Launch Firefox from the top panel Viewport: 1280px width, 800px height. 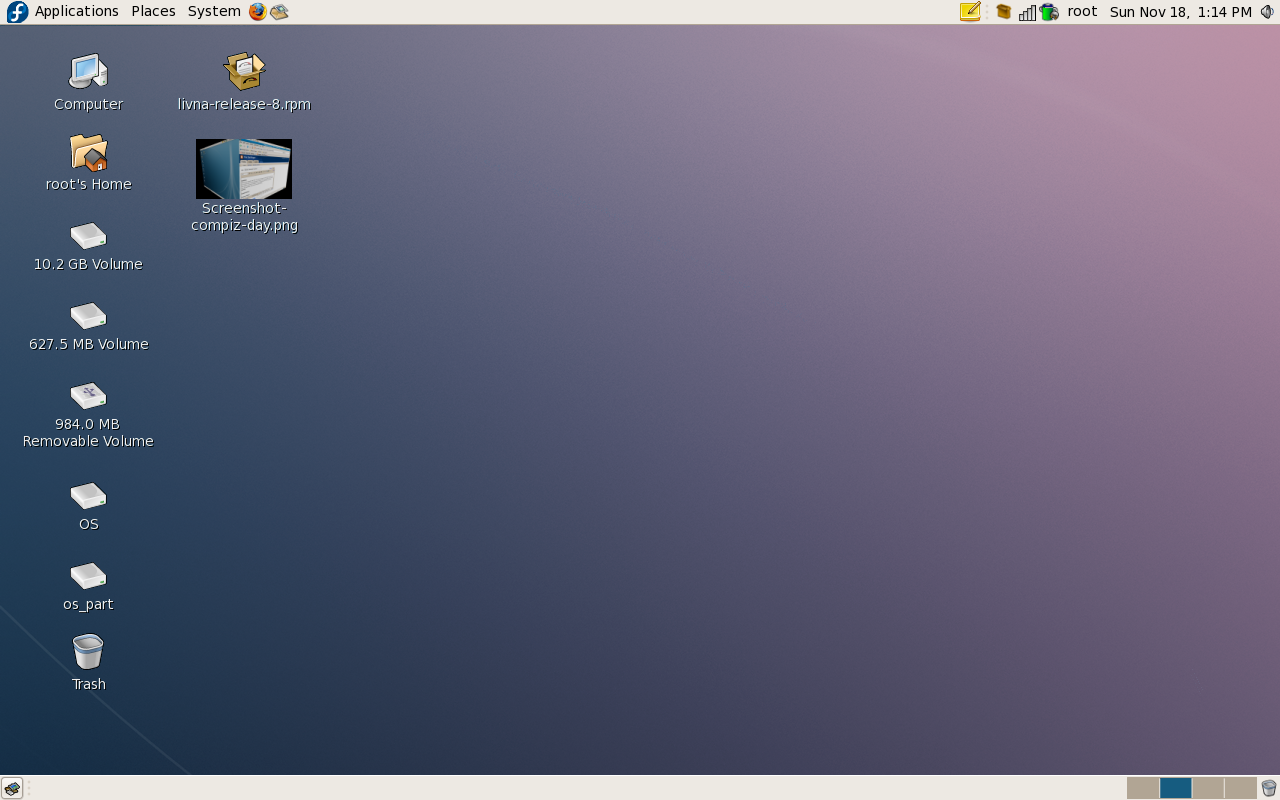pyautogui.click(x=258, y=12)
